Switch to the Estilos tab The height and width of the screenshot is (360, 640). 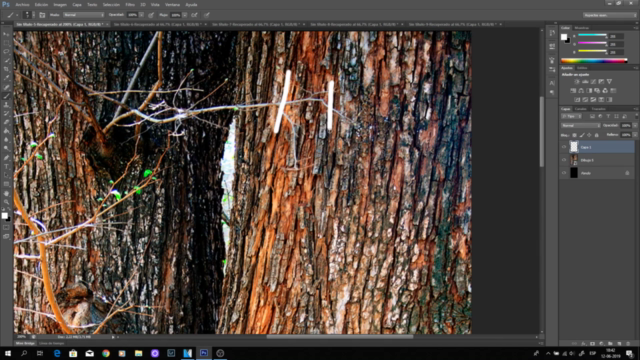point(582,68)
